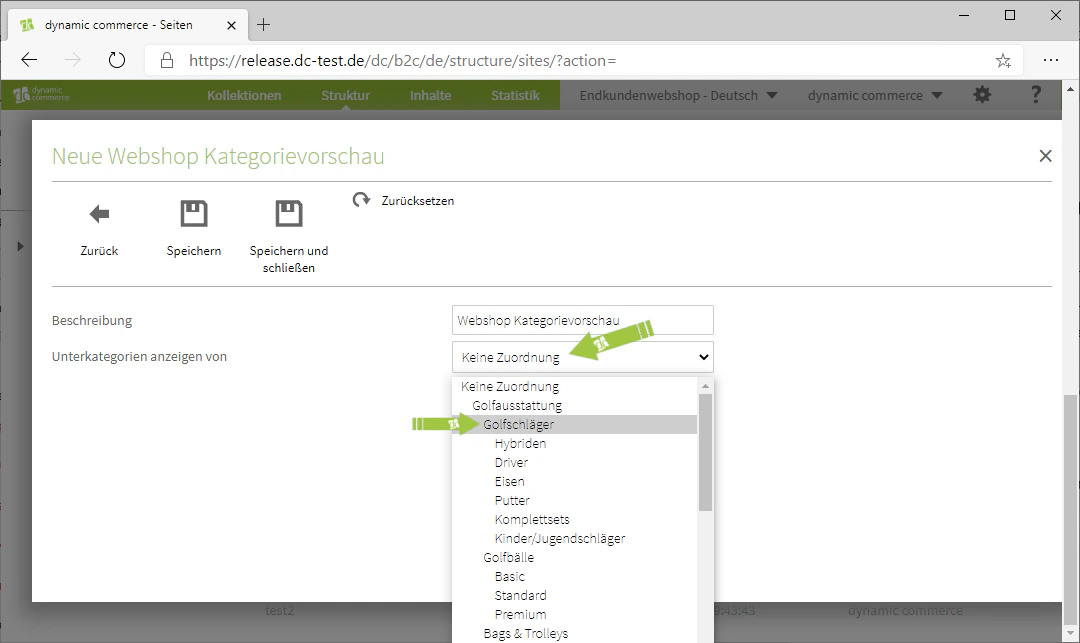The width and height of the screenshot is (1080, 643).
Task: Open the settings gear icon in header
Action: 982,95
